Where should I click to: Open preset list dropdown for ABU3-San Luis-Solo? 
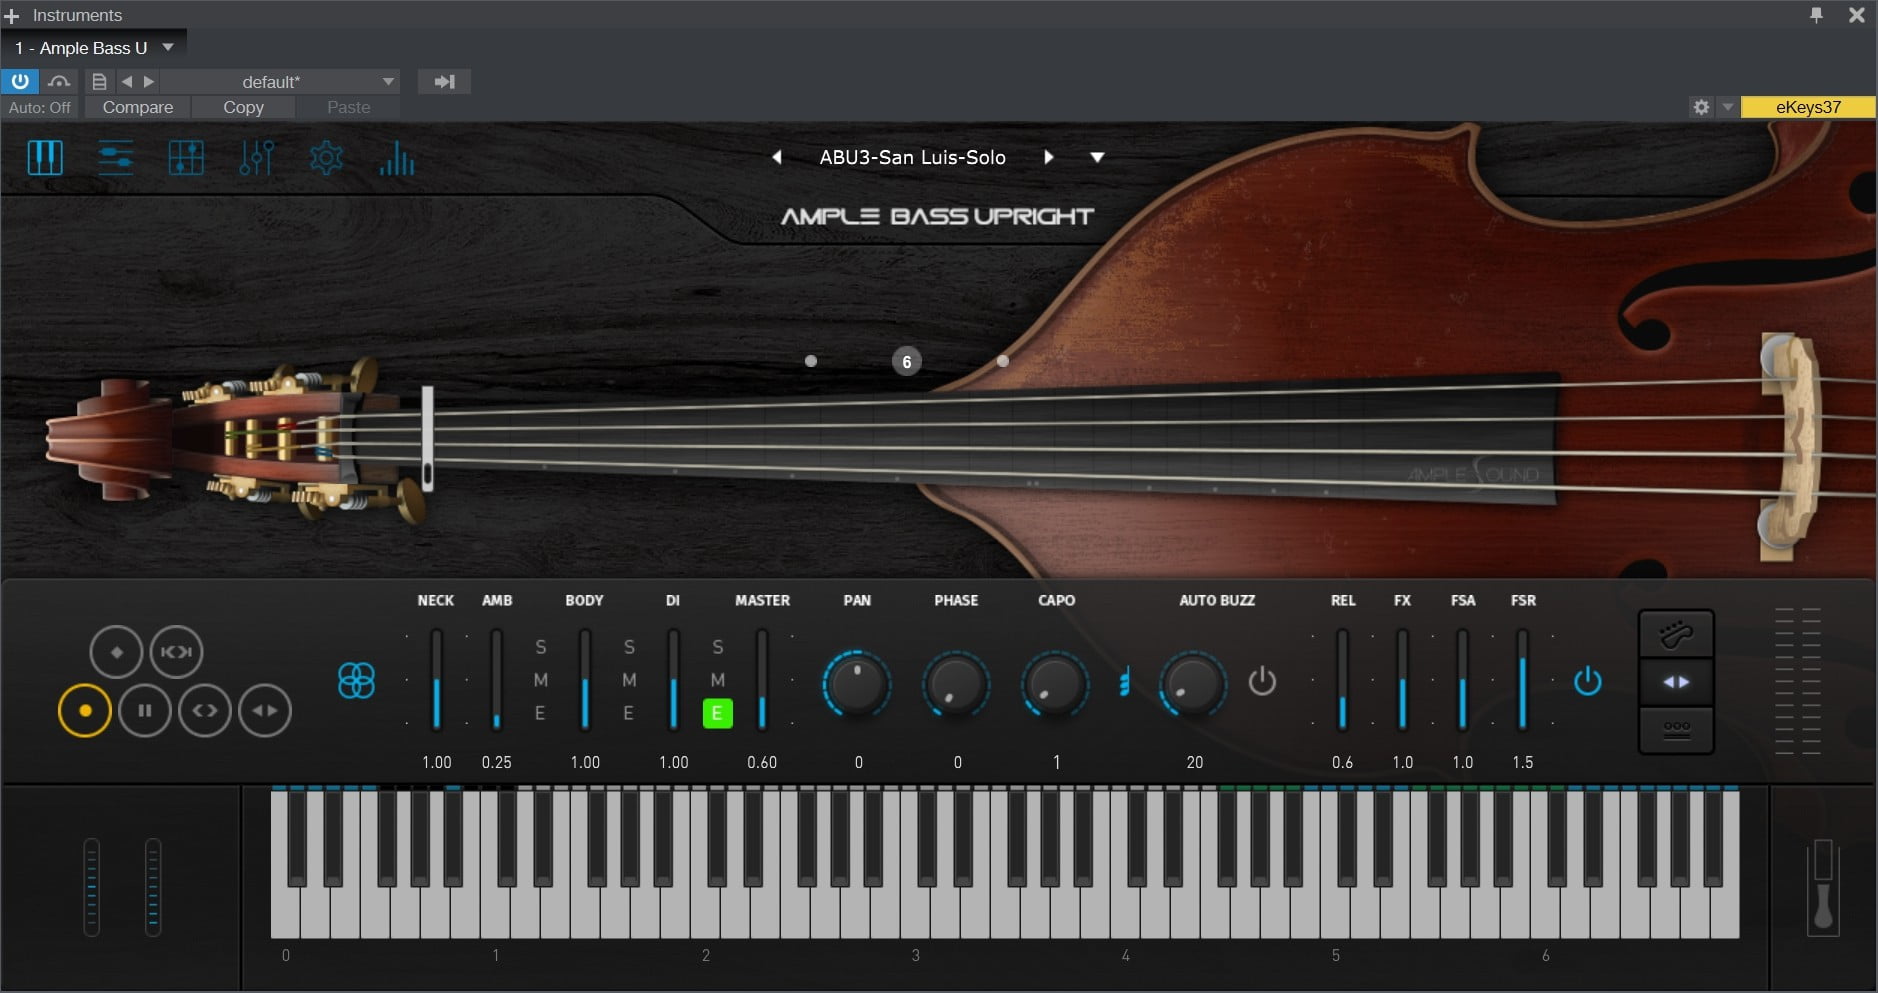click(1097, 157)
